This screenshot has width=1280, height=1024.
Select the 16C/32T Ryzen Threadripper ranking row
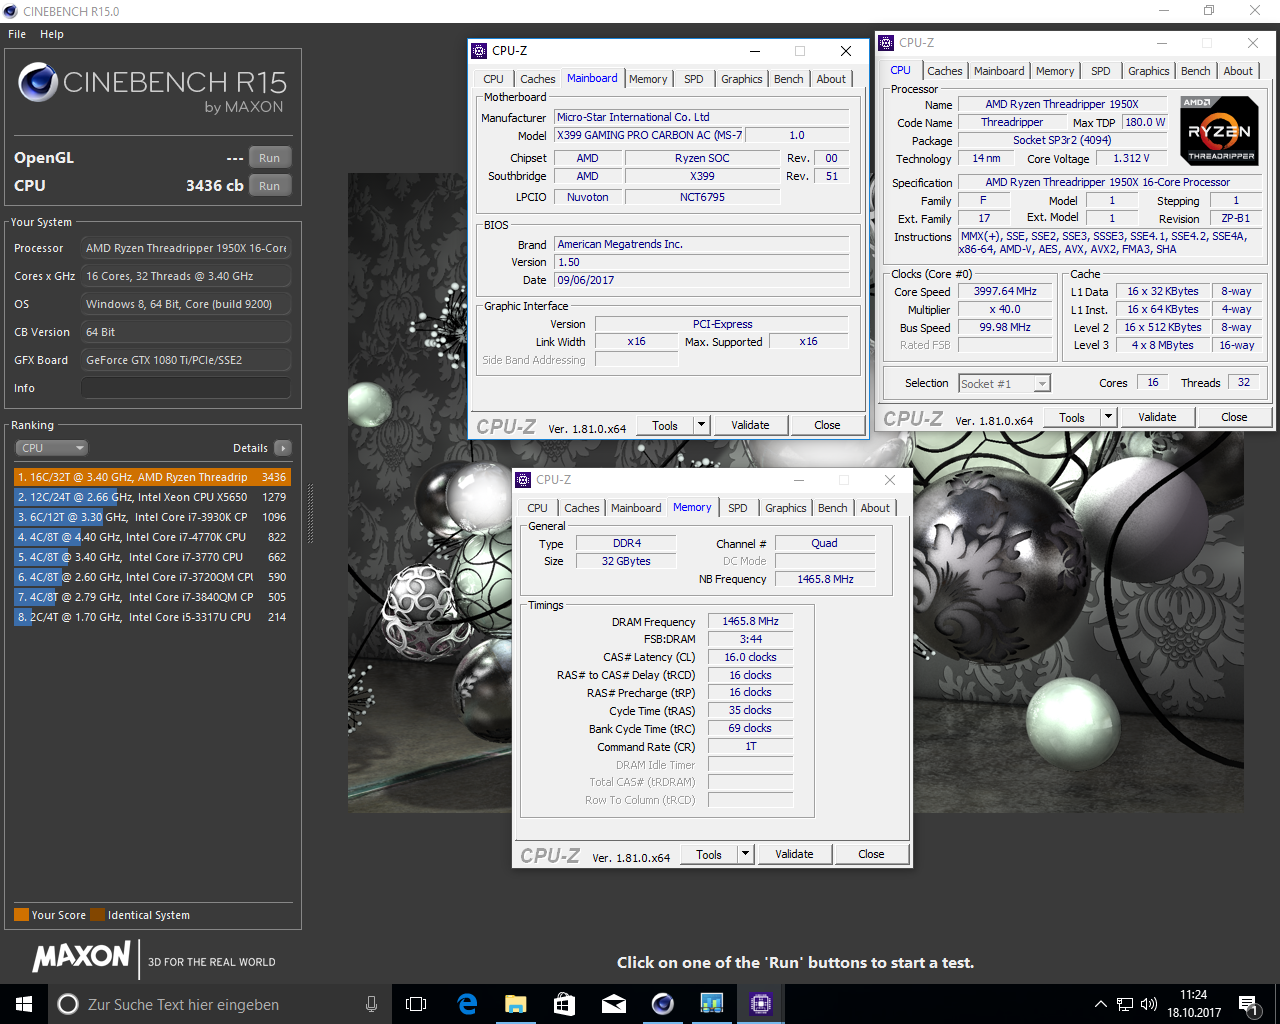tap(152, 477)
